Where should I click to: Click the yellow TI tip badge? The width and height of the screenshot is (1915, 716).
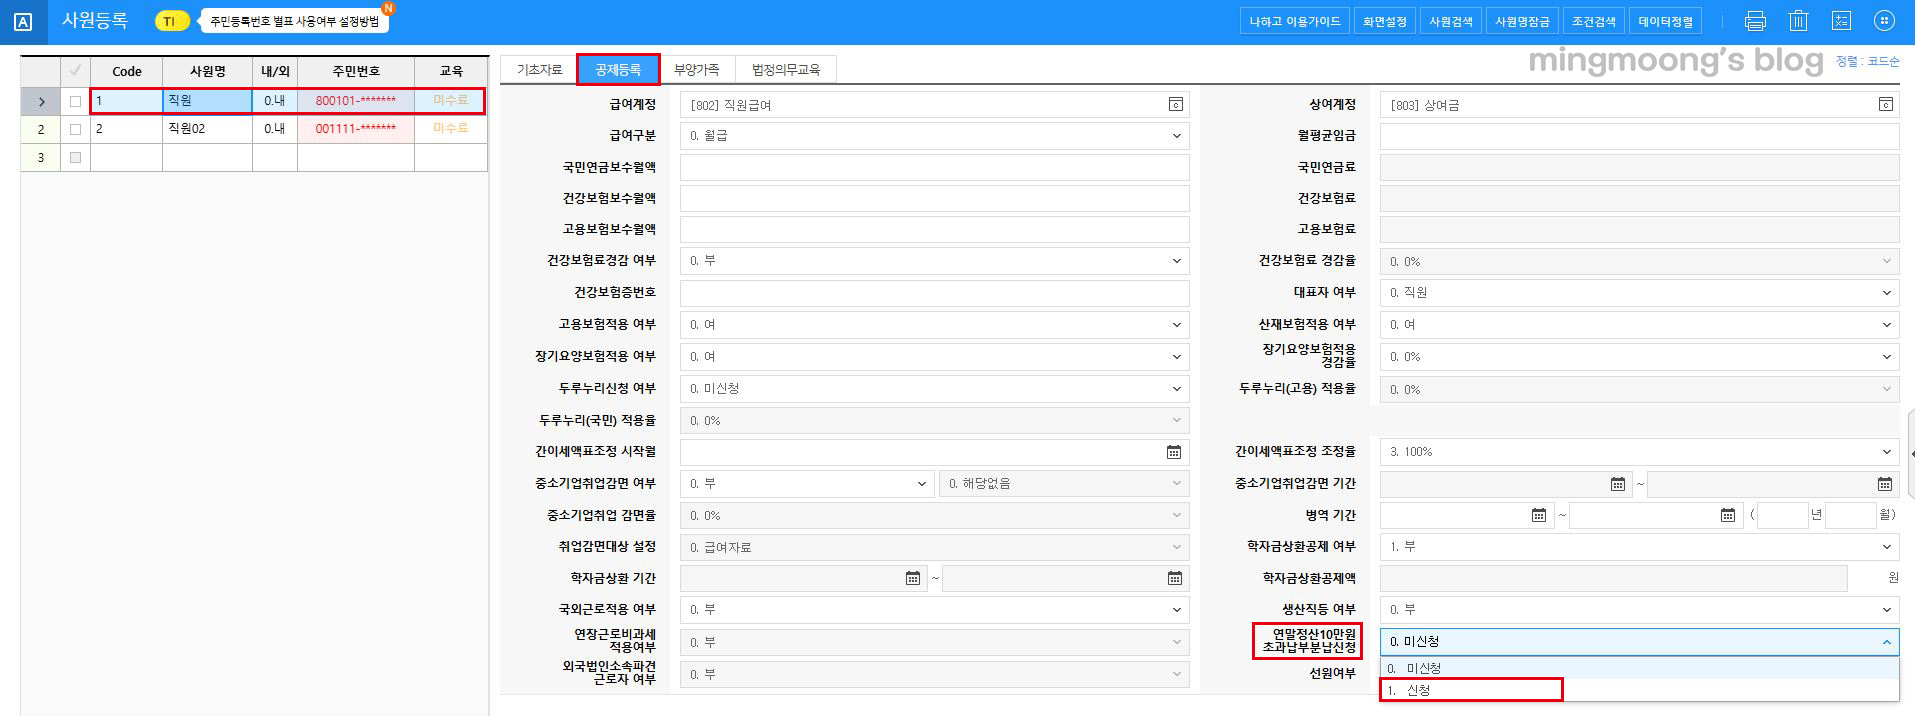(x=171, y=21)
